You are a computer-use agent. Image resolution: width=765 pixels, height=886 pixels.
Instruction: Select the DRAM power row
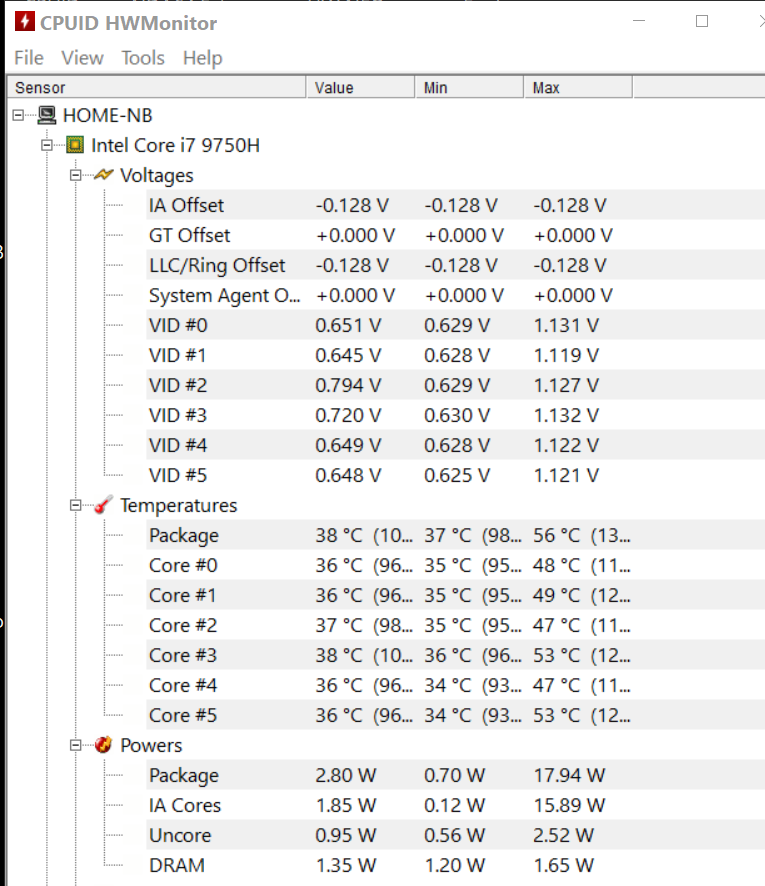tap(455, 865)
